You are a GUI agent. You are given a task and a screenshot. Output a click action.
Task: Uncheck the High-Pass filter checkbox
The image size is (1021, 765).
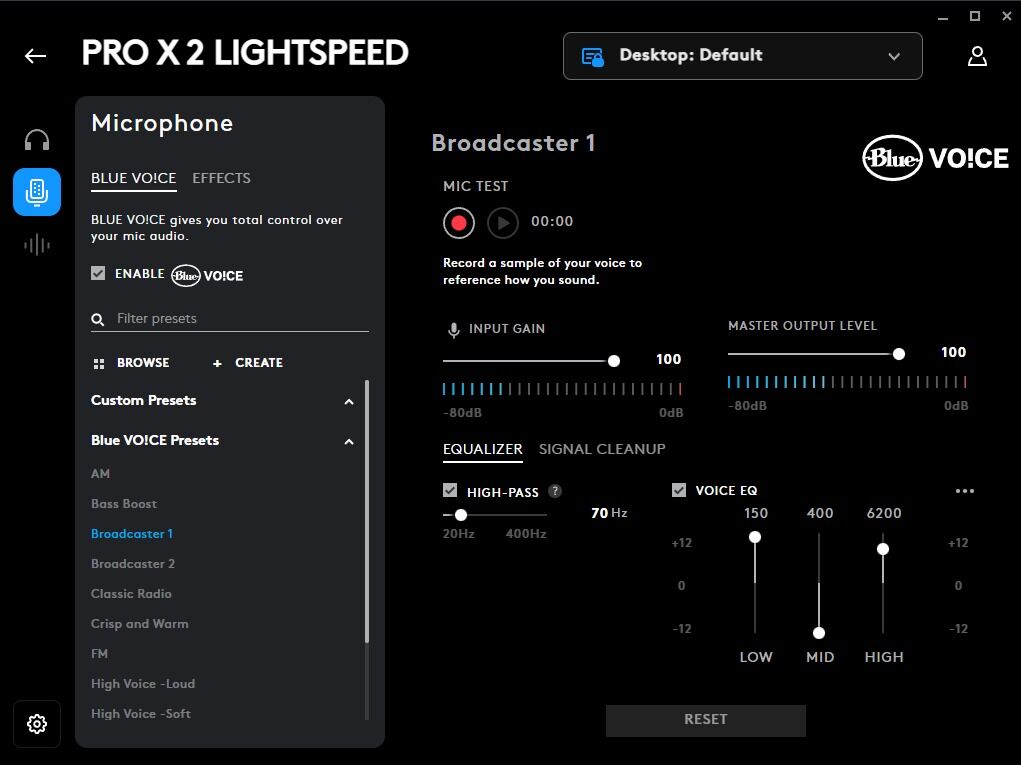(x=450, y=490)
